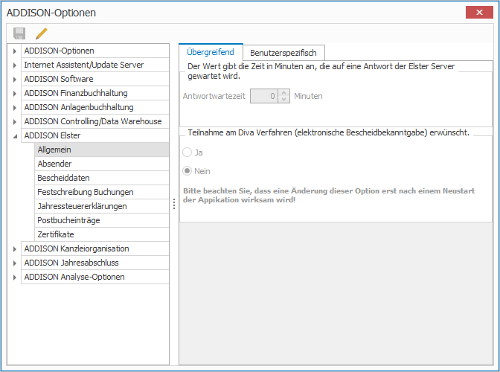The height and width of the screenshot is (372, 500).
Task: Increase Antwortwartezeit with up arrow
Action: click(x=284, y=93)
